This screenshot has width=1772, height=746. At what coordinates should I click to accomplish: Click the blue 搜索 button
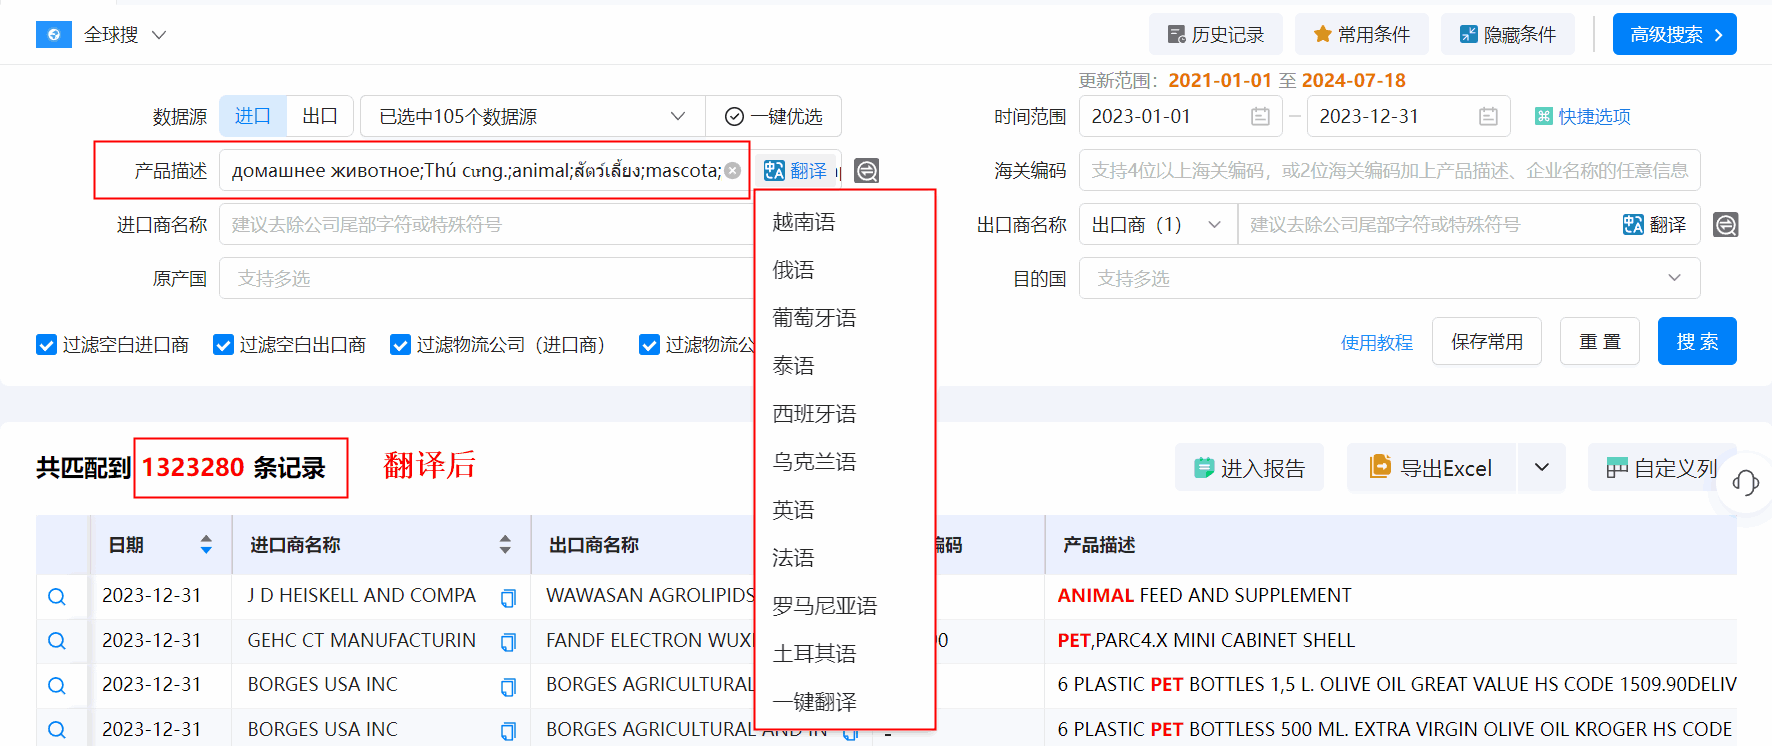(x=1696, y=342)
